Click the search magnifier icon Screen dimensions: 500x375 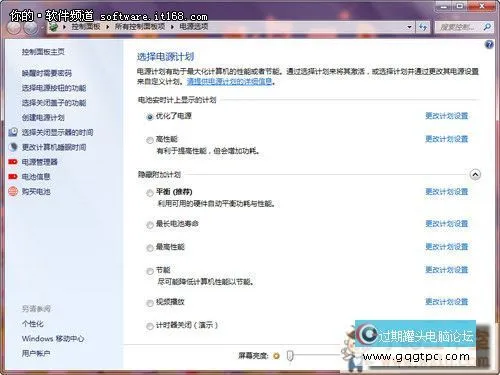coord(487,27)
